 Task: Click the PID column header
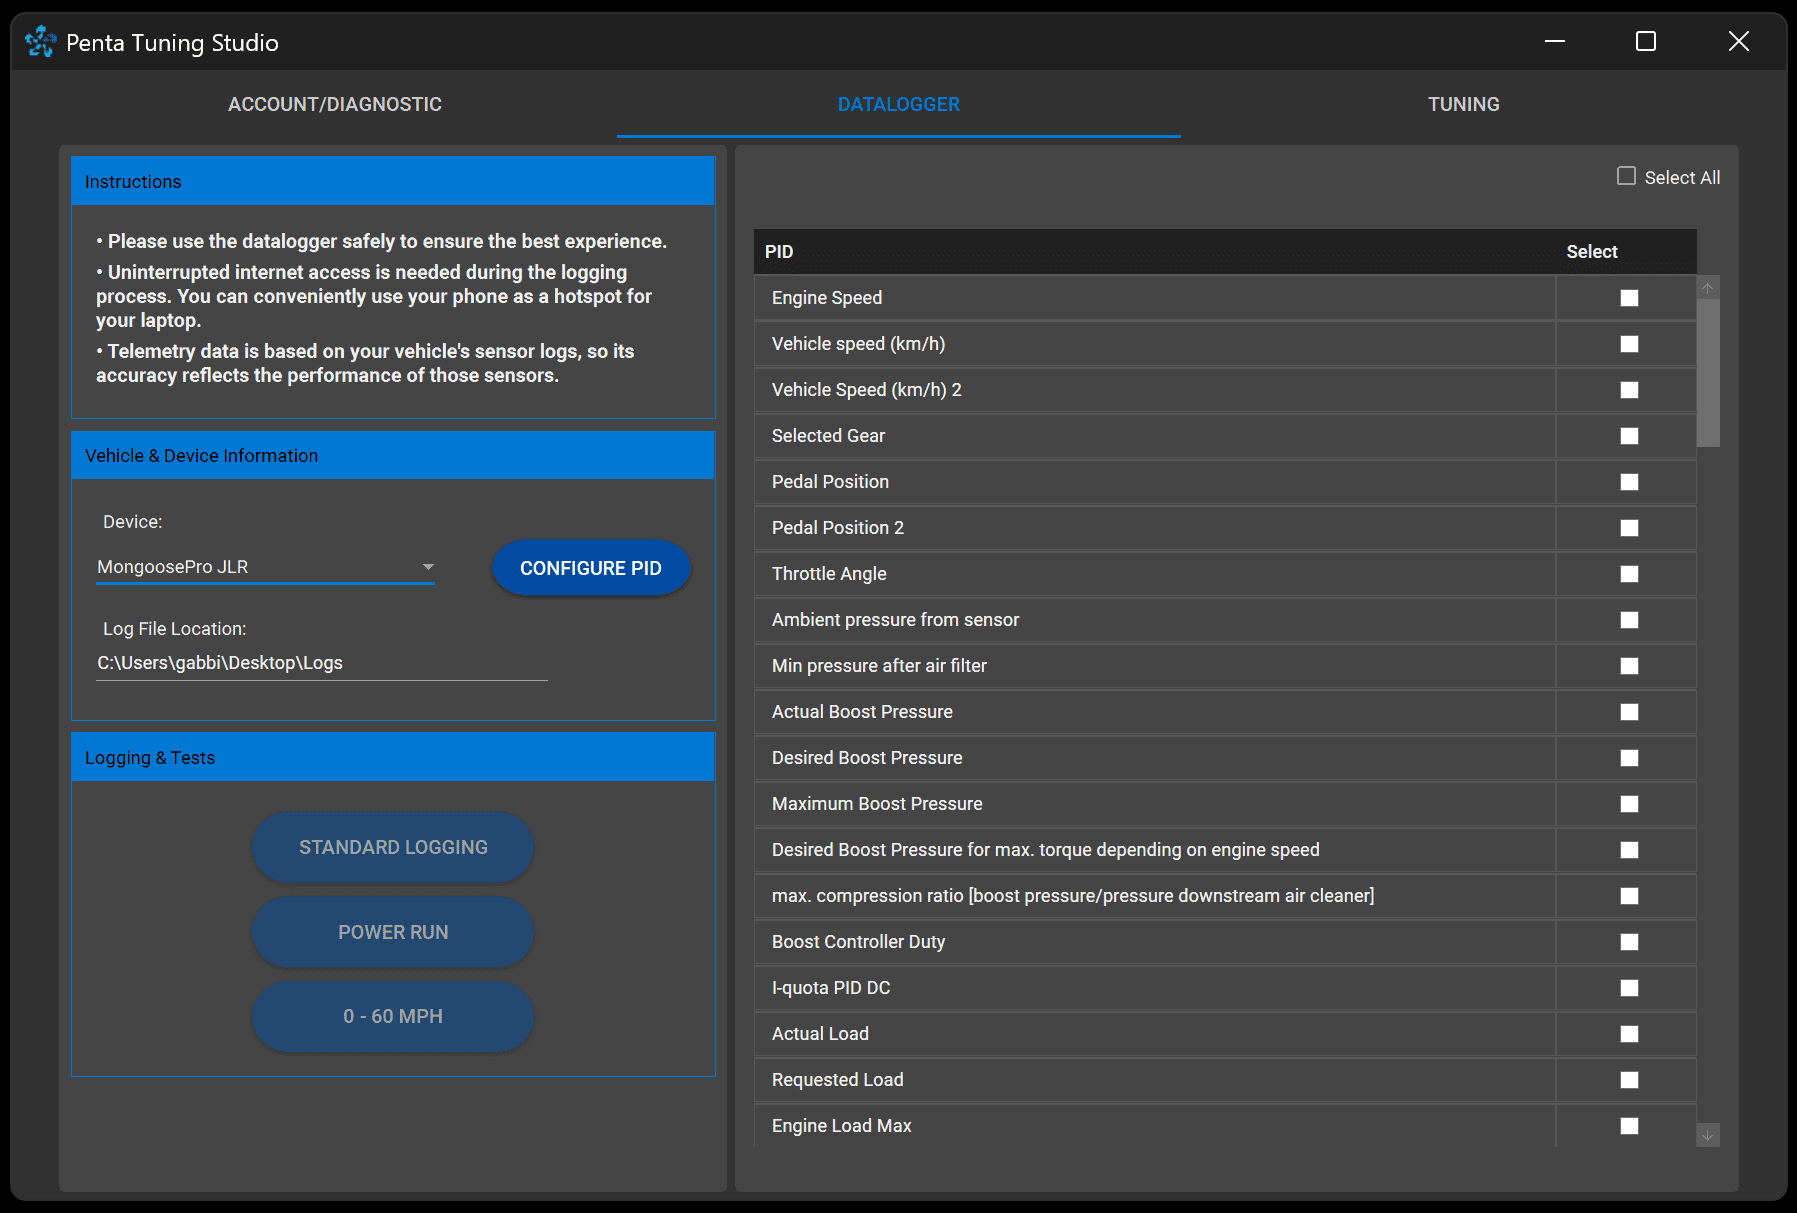pos(779,252)
